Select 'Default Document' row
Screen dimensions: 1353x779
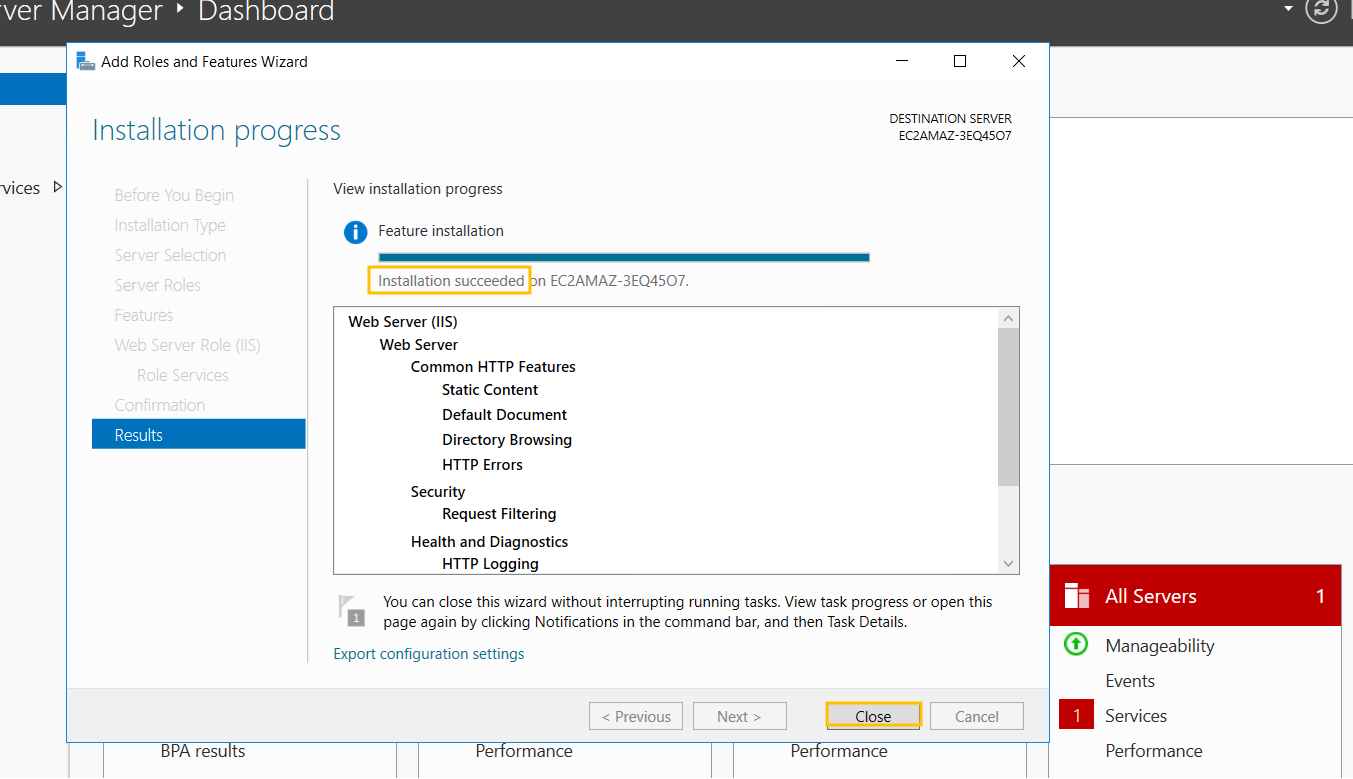point(504,415)
